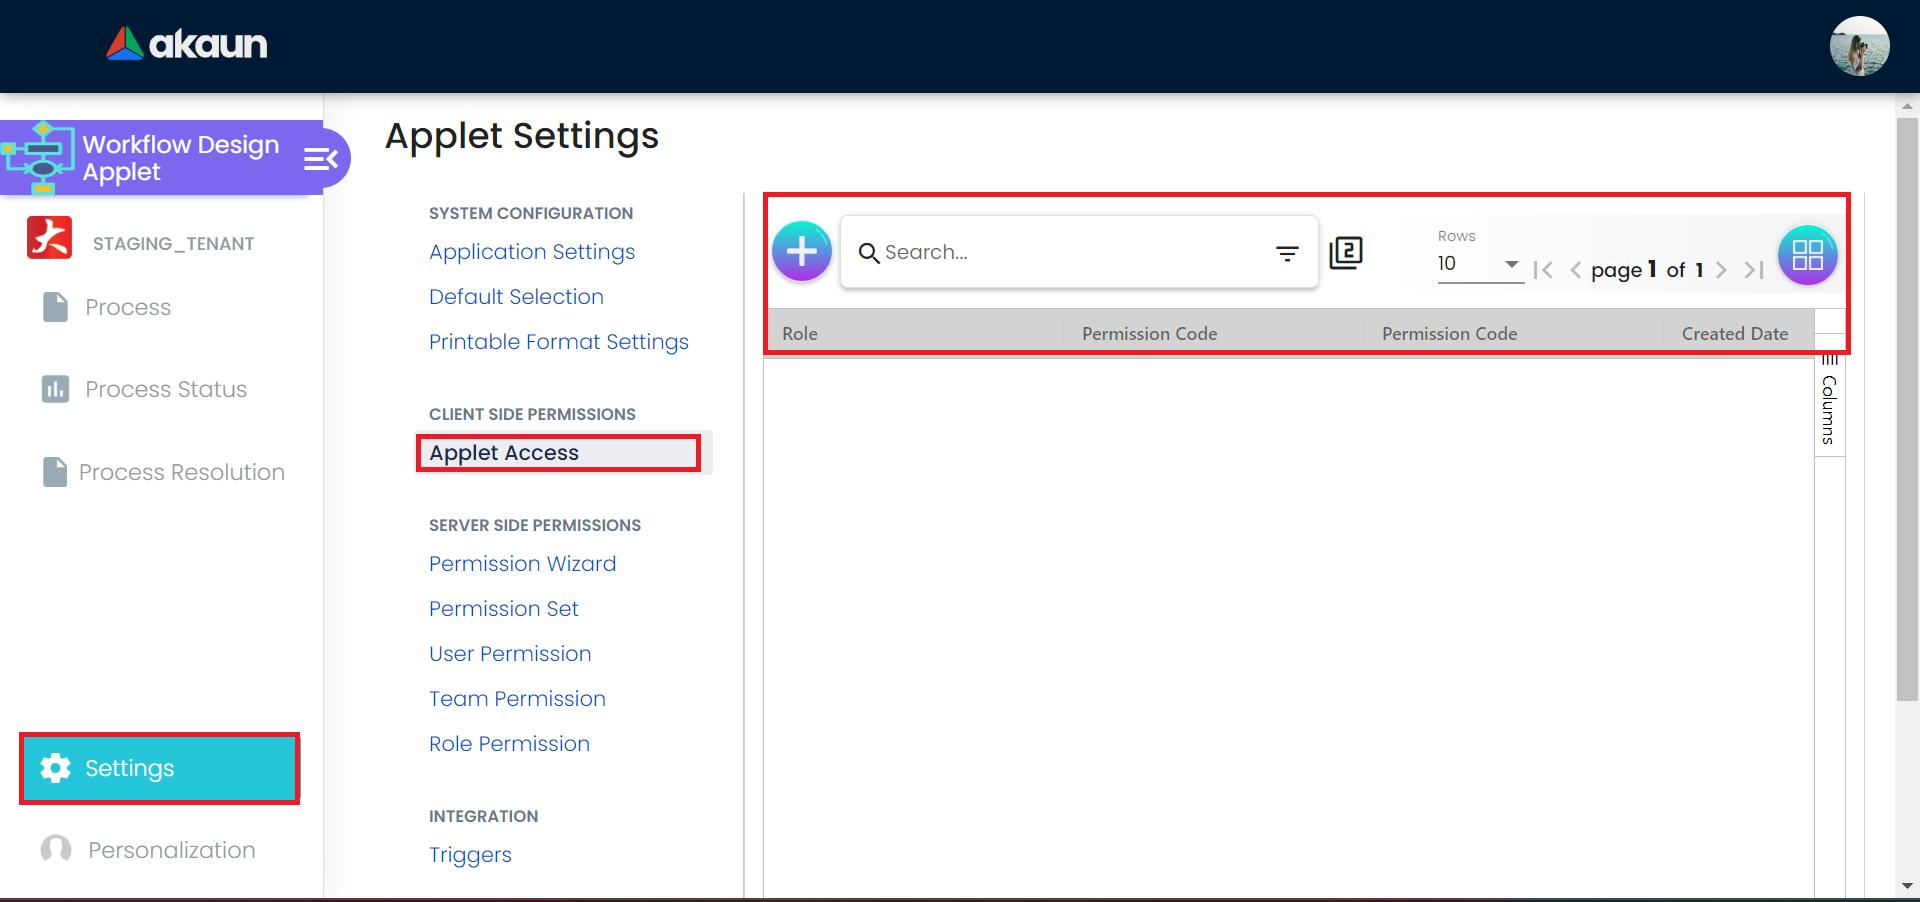Collapse the Workflow Design Applet sidebar
This screenshot has height=902, width=1920.
(x=321, y=159)
